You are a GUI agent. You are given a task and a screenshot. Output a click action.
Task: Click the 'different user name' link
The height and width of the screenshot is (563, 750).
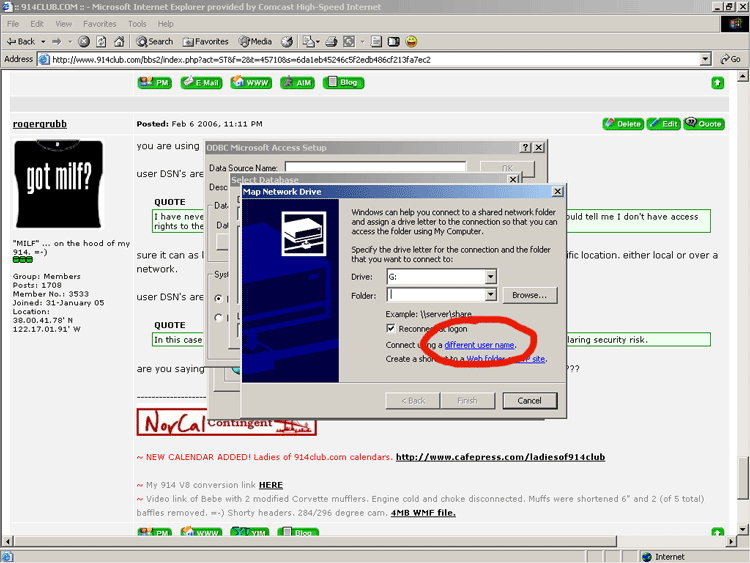coord(479,345)
